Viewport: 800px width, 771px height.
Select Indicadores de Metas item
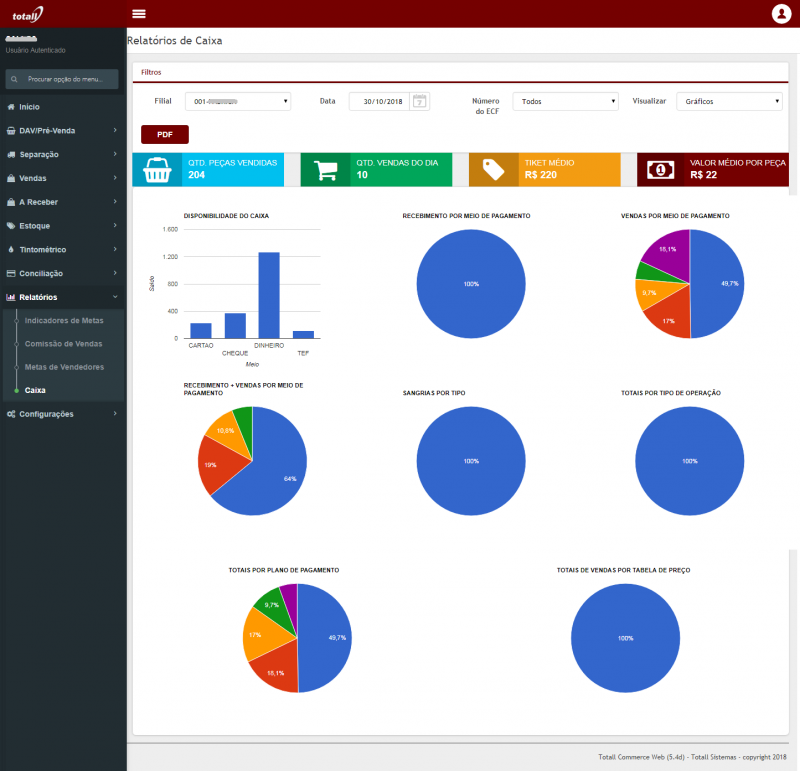(x=63, y=320)
